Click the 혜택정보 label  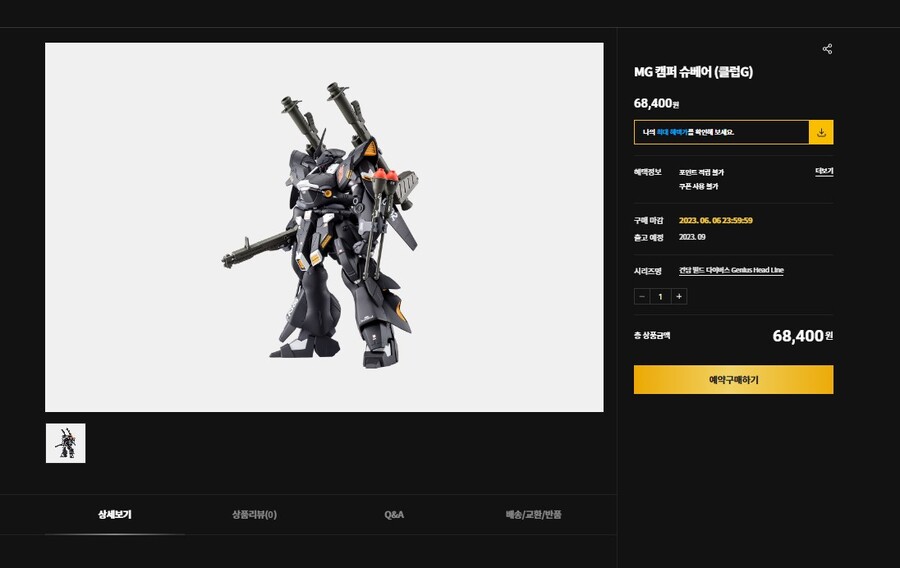[x=647, y=172]
